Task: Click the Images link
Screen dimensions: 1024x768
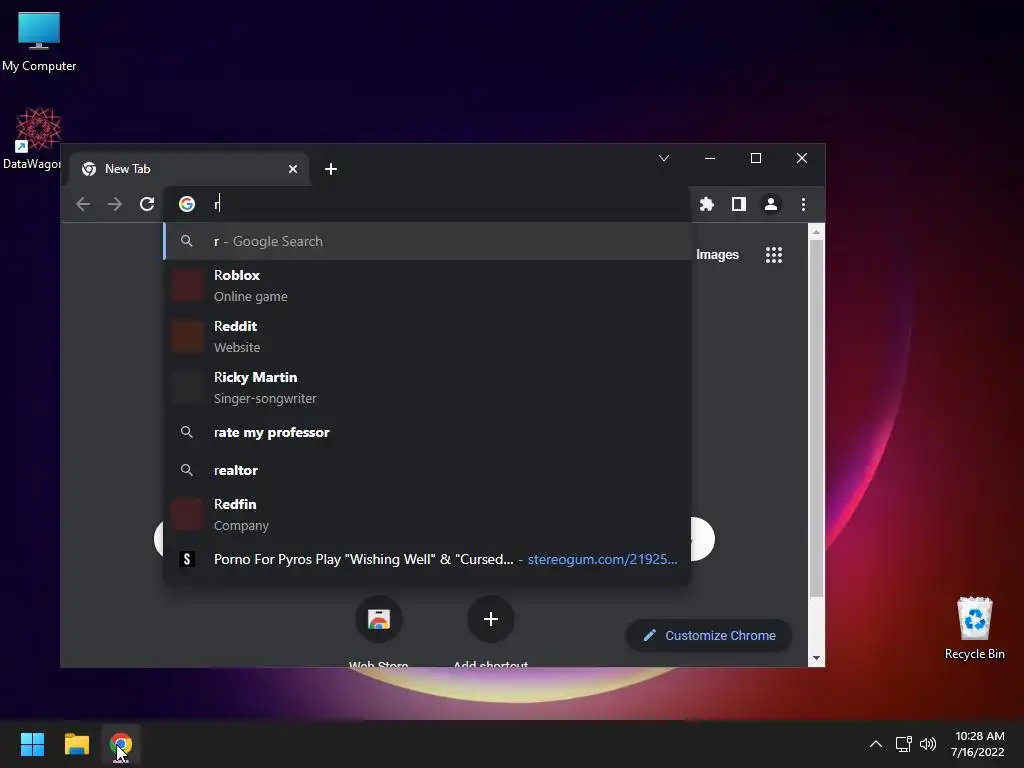Action: [x=717, y=255]
